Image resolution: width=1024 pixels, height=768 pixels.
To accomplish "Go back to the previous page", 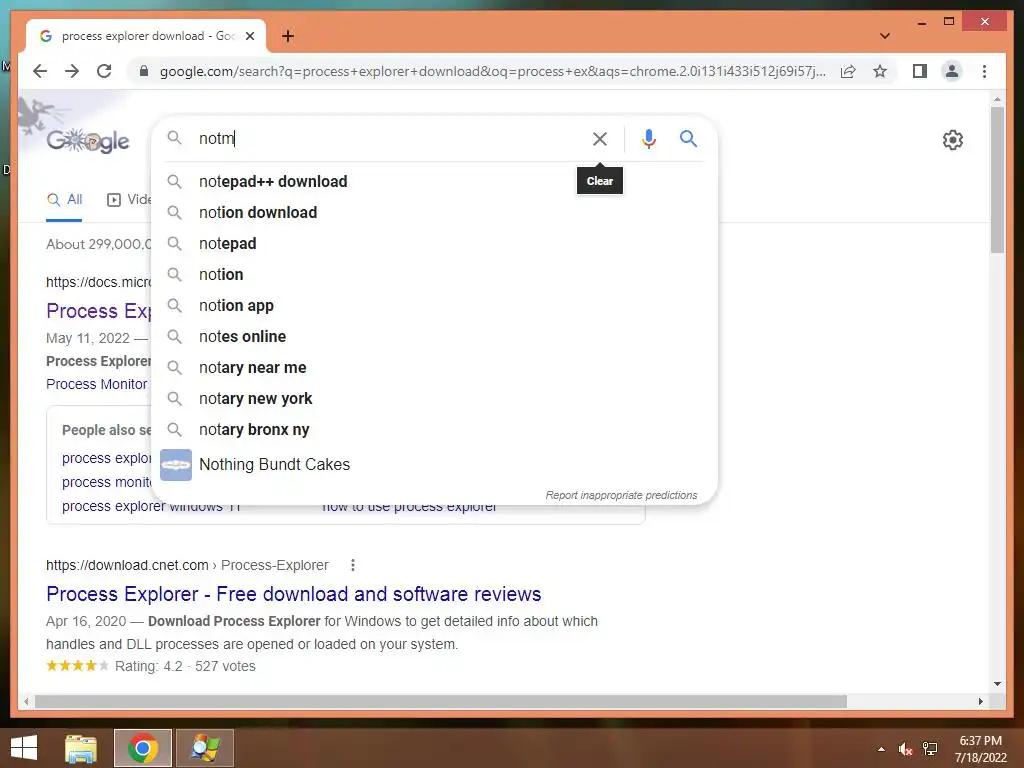I will pyautogui.click(x=40, y=71).
